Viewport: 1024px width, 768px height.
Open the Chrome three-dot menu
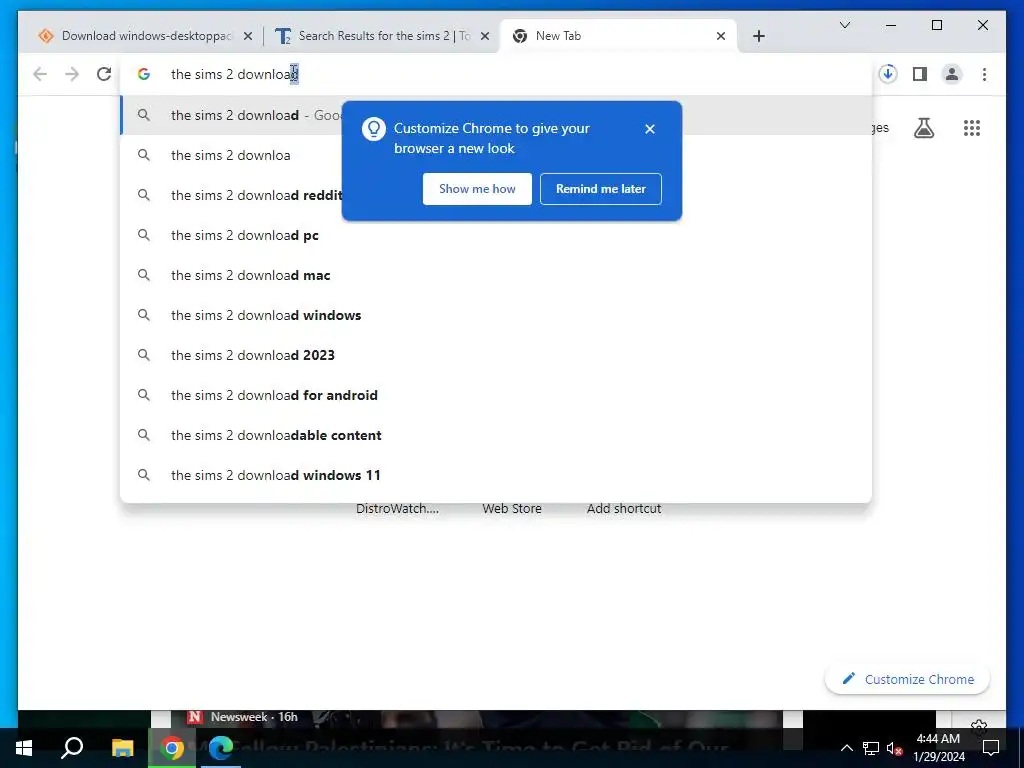[984, 74]
